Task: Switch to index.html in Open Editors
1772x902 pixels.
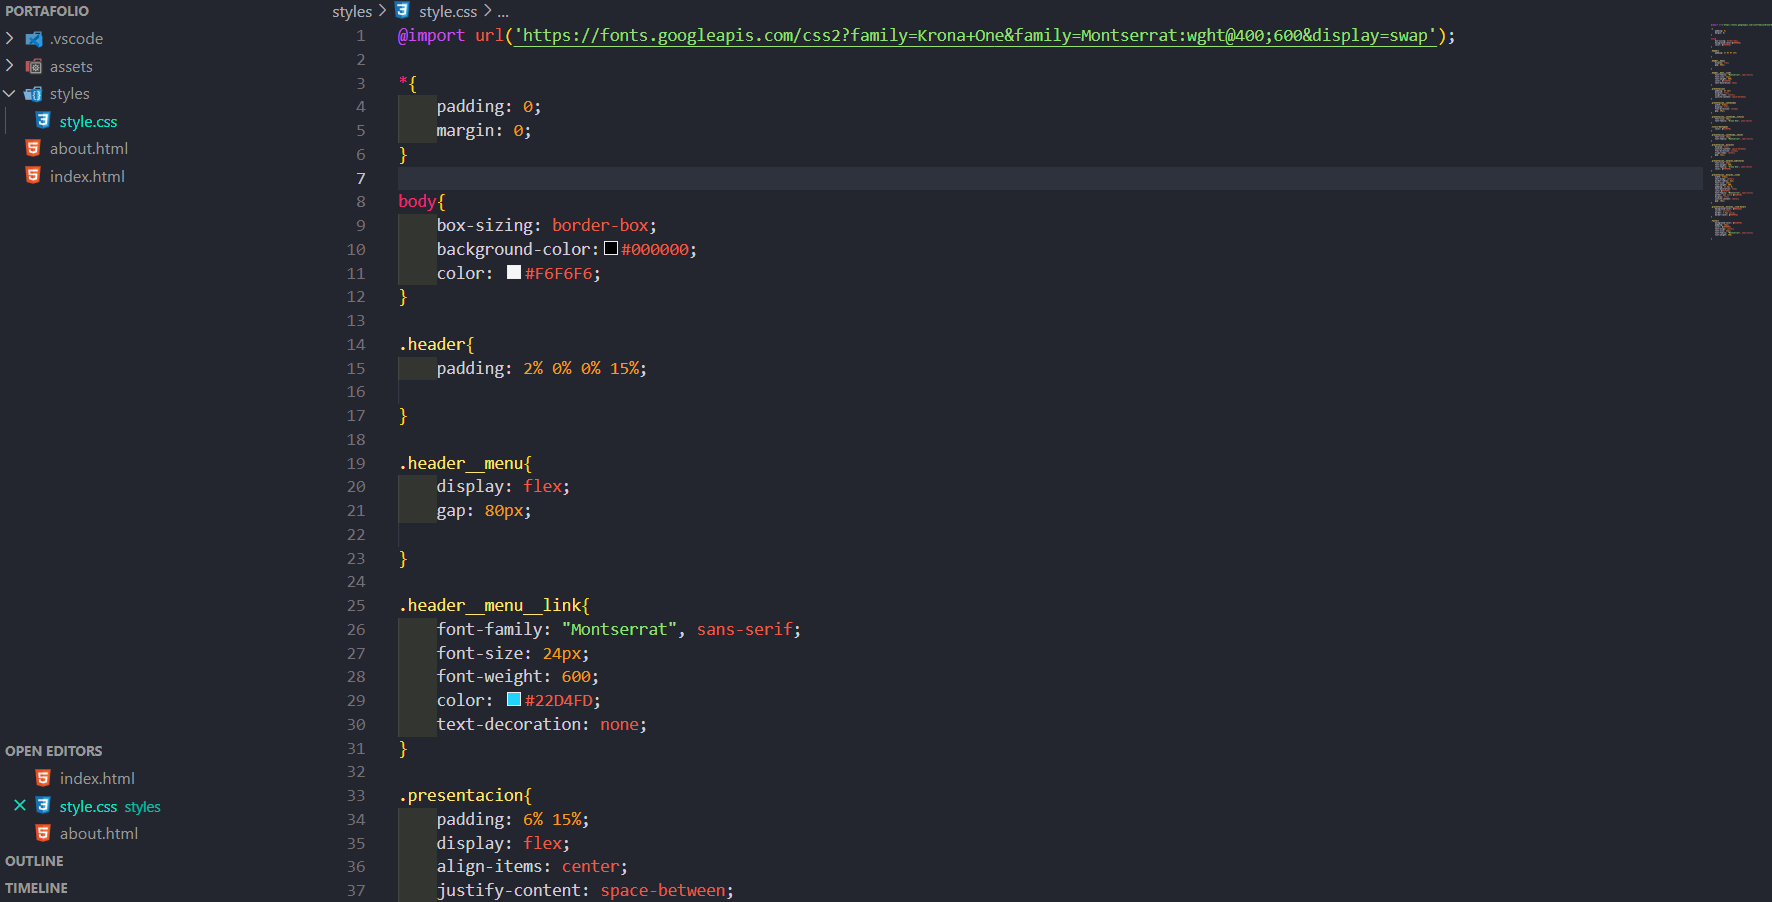Action: pos(97,779)
